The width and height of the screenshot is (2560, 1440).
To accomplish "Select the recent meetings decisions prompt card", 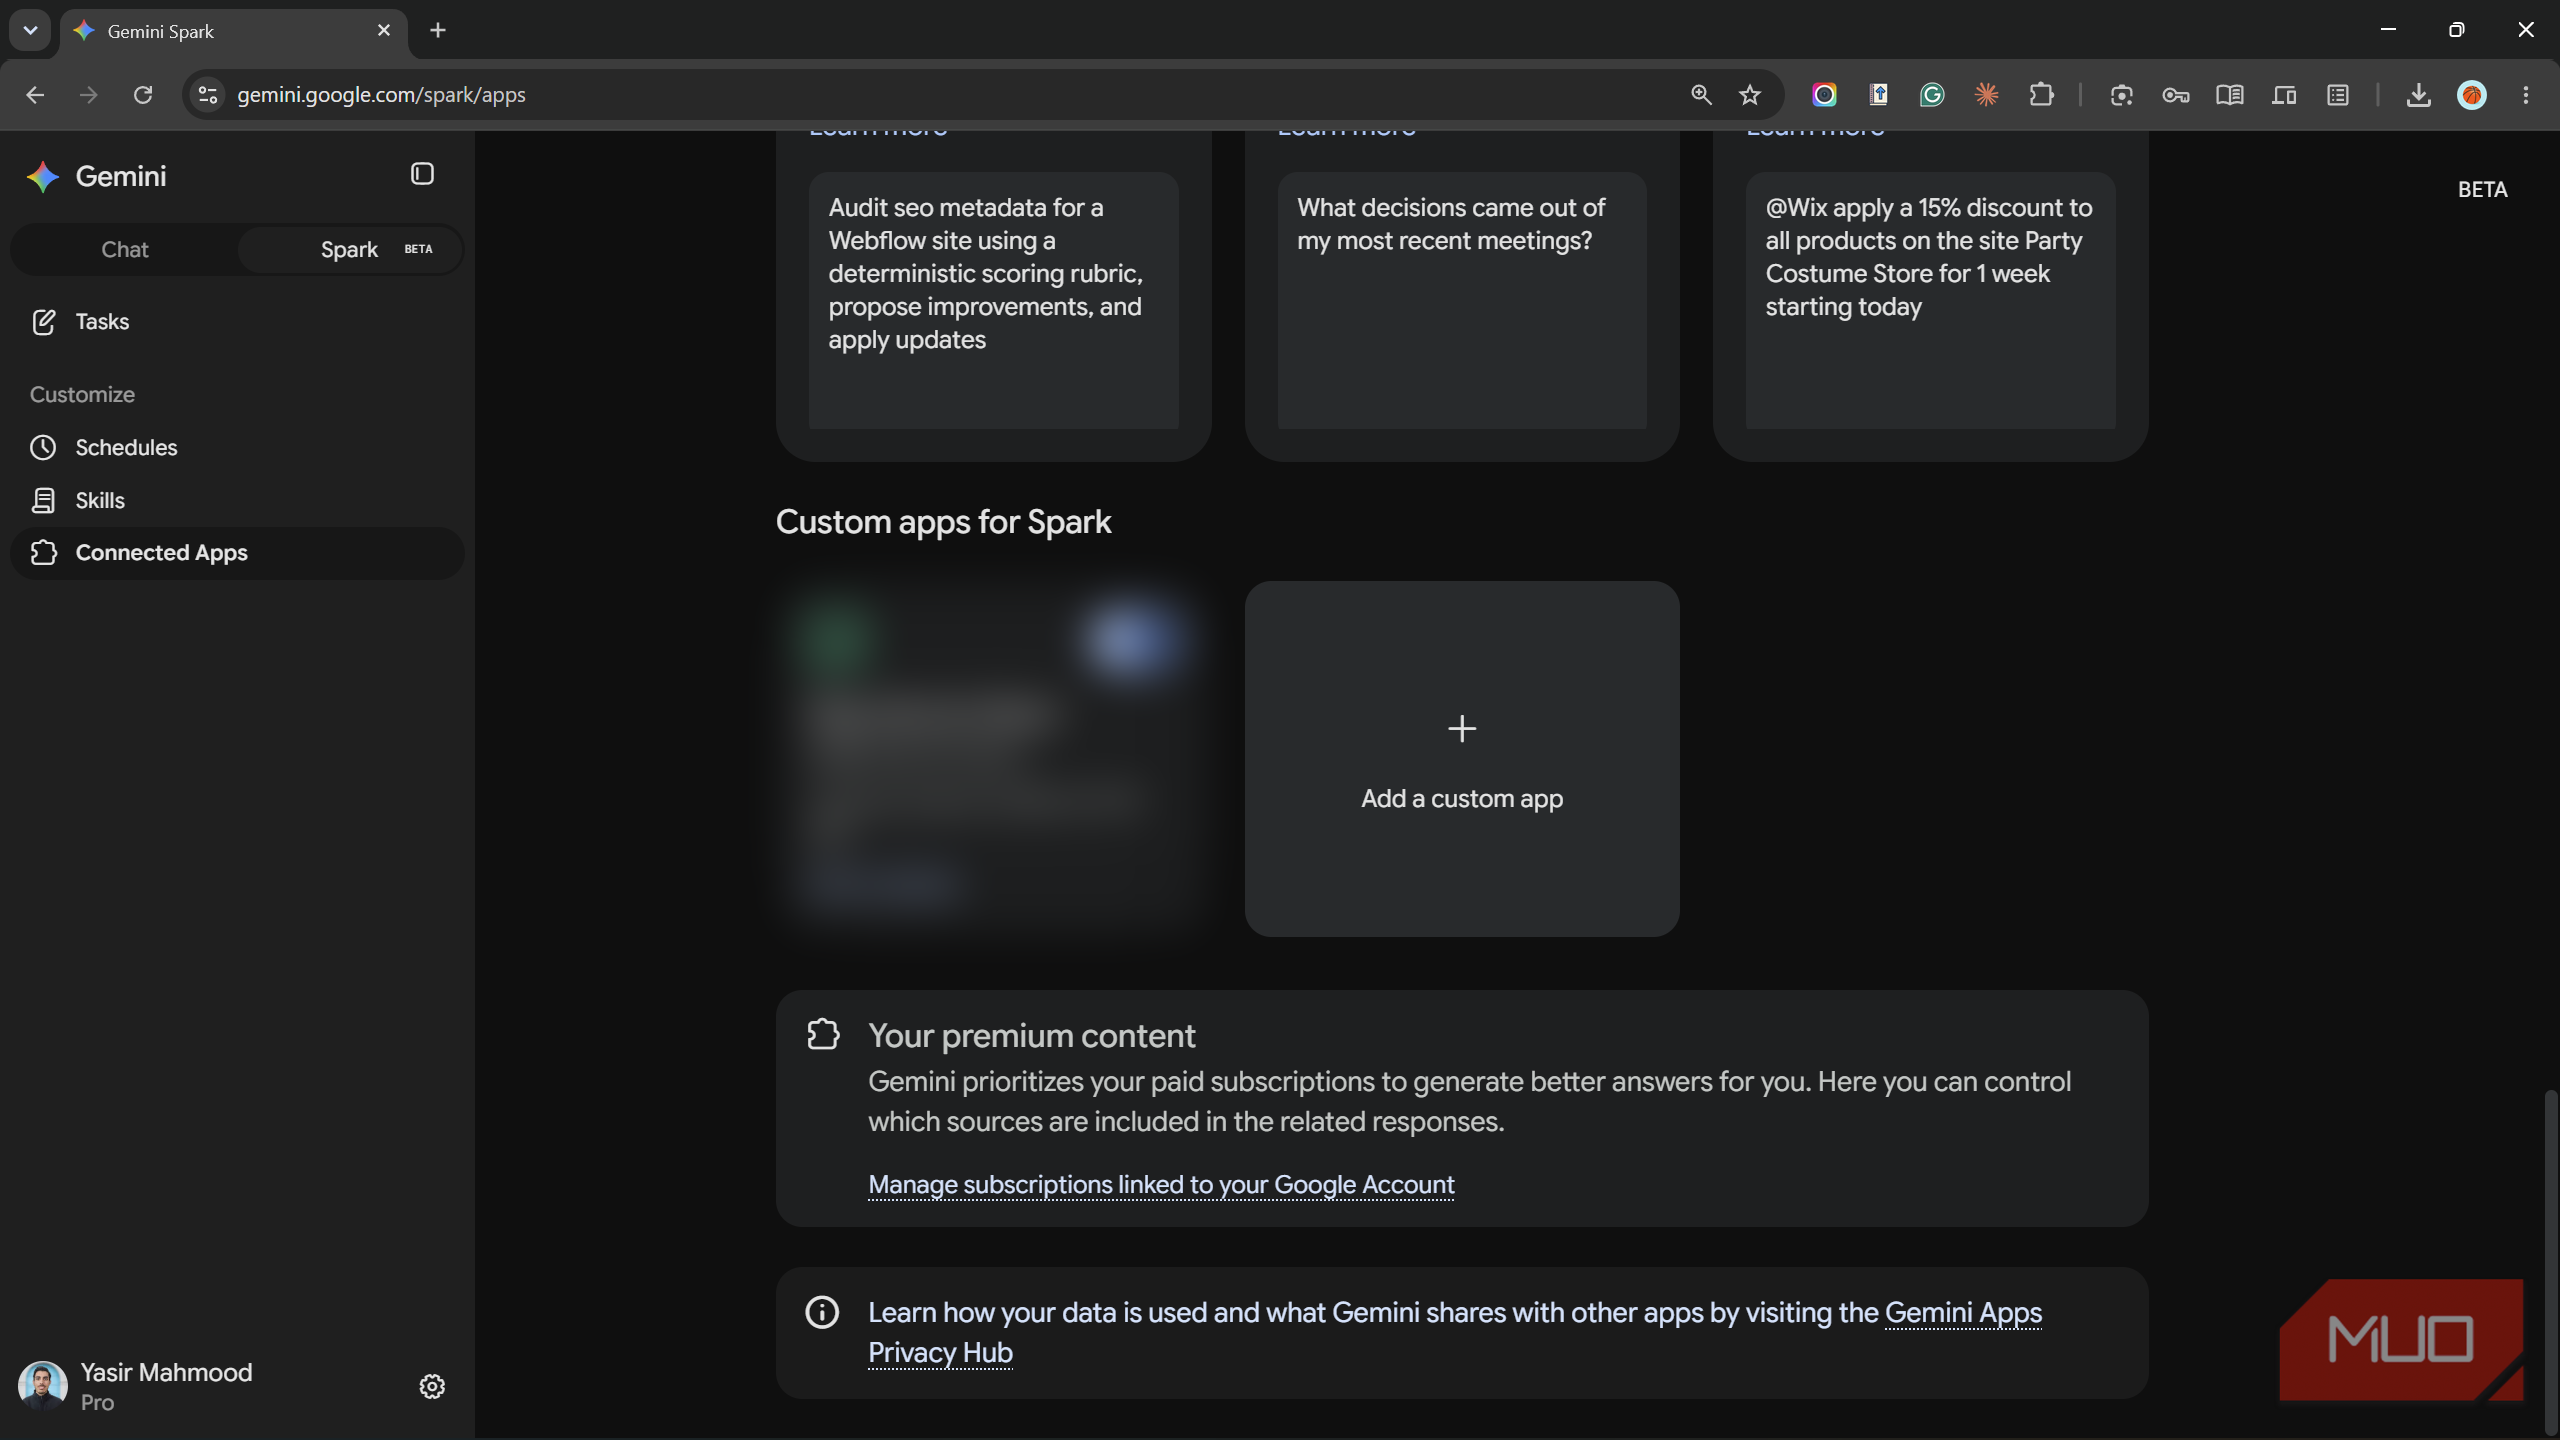I will point(1462,300).
